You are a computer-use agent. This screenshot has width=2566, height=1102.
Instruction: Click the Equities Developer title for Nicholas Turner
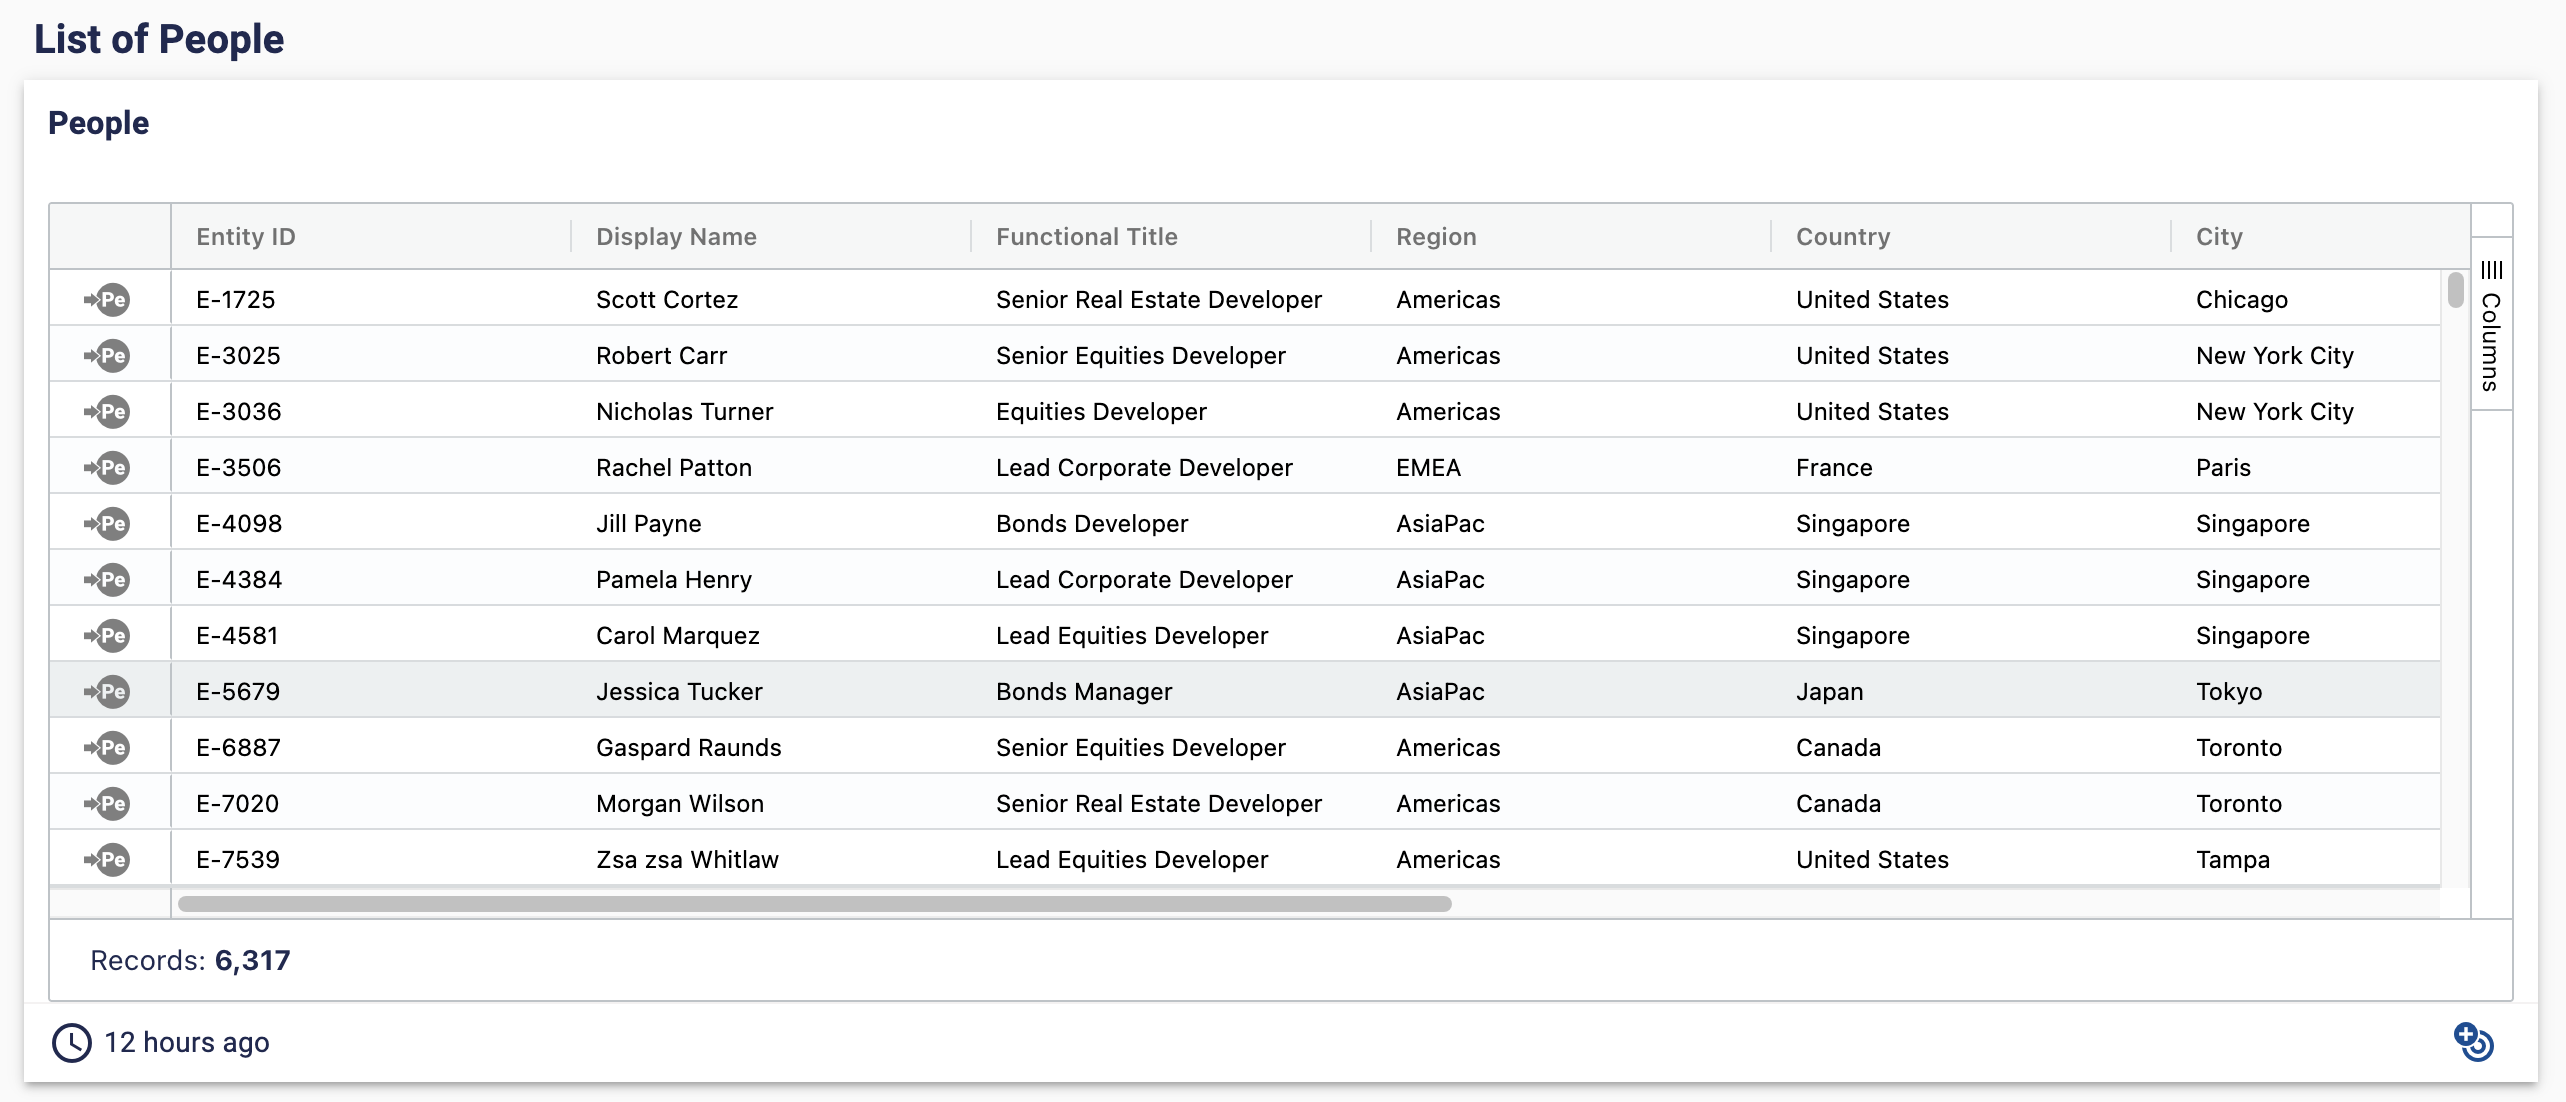(1101, 411)
